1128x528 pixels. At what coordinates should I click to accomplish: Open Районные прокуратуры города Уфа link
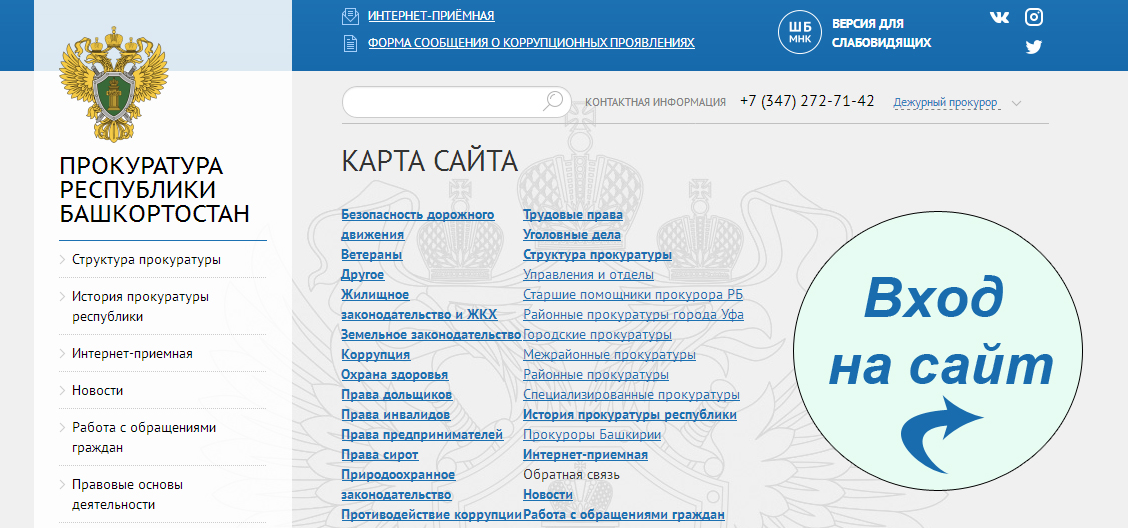(633, 315)
